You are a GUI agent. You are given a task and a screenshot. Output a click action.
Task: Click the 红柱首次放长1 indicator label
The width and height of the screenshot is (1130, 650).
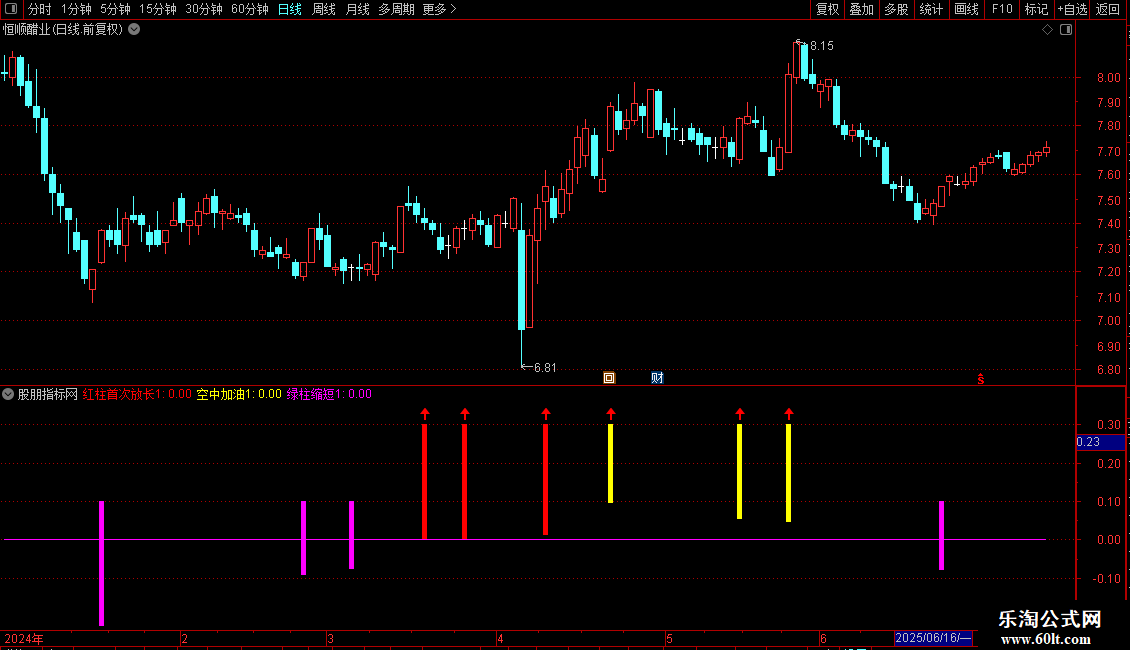137,394
